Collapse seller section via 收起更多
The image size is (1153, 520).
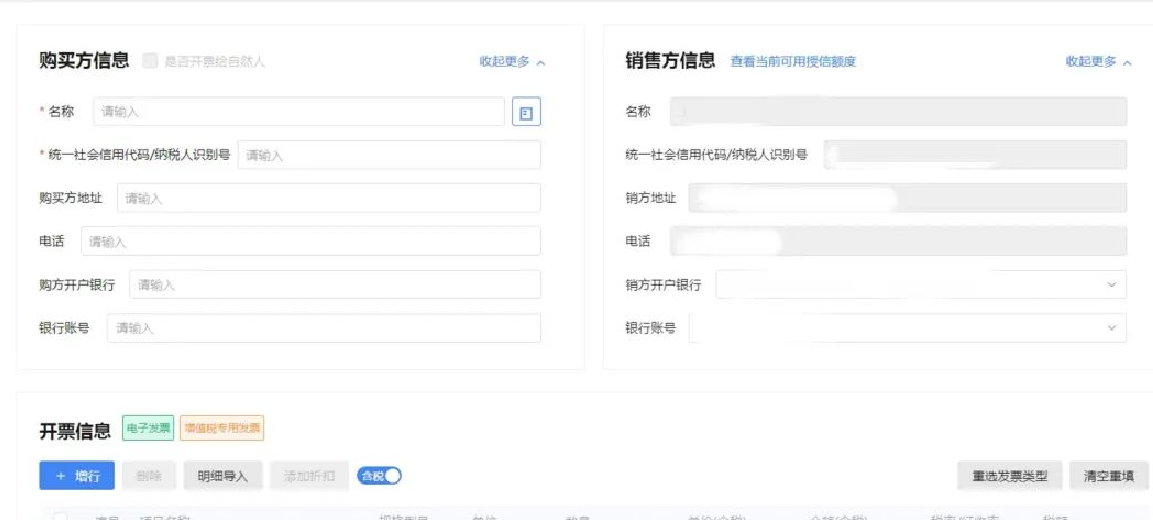(1098, 62)
